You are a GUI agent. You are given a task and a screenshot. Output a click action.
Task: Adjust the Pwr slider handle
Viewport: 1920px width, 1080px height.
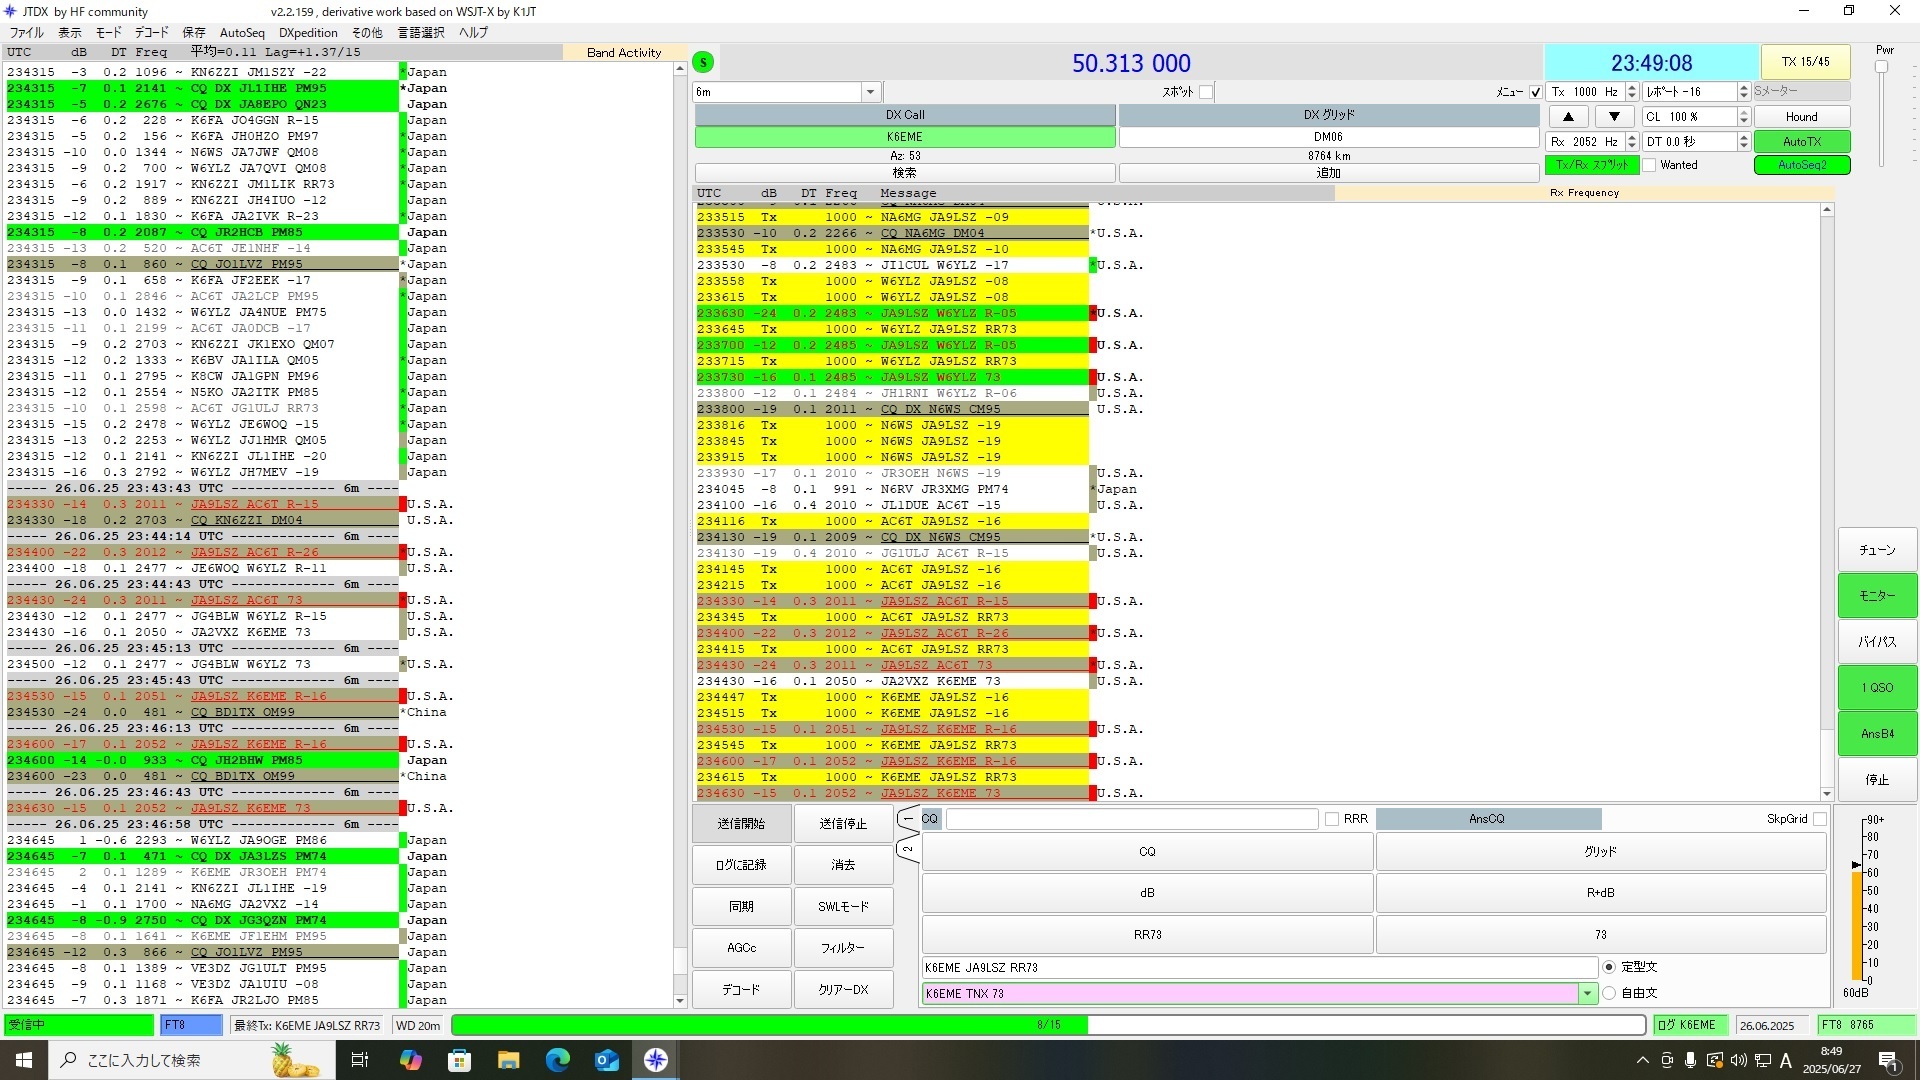click(1881, 68)
